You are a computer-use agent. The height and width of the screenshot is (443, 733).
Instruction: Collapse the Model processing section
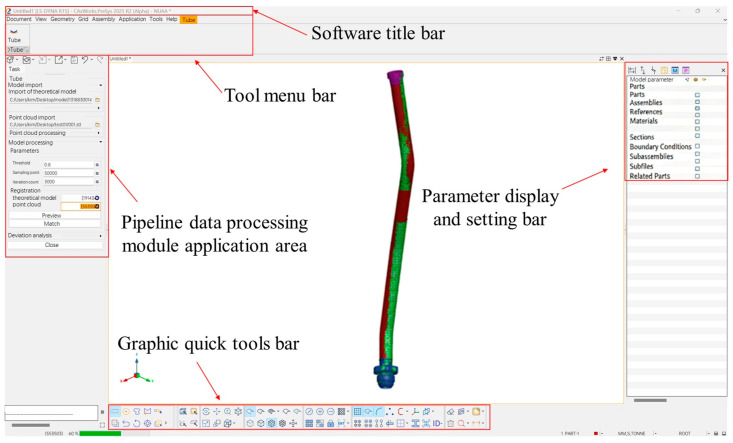(101, 142)
